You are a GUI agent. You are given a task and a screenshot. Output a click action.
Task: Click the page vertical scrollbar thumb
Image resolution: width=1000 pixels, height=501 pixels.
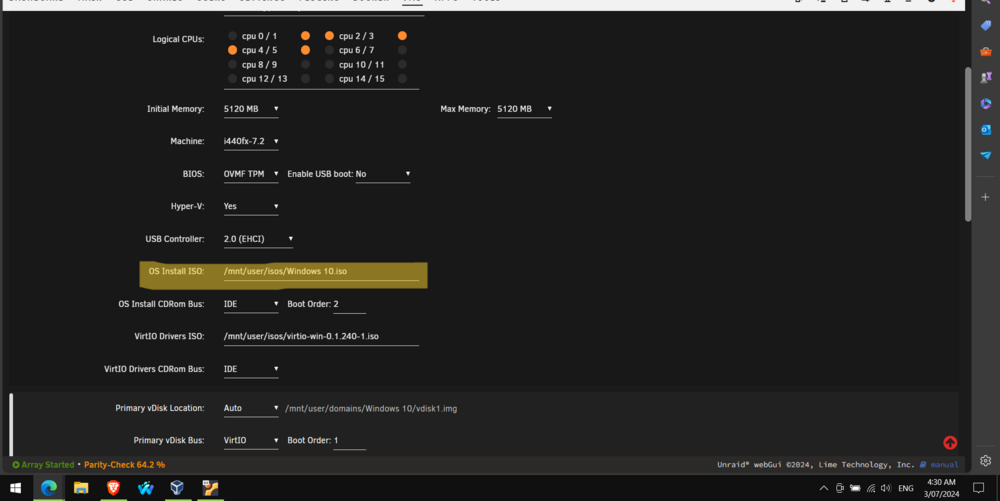968,144
